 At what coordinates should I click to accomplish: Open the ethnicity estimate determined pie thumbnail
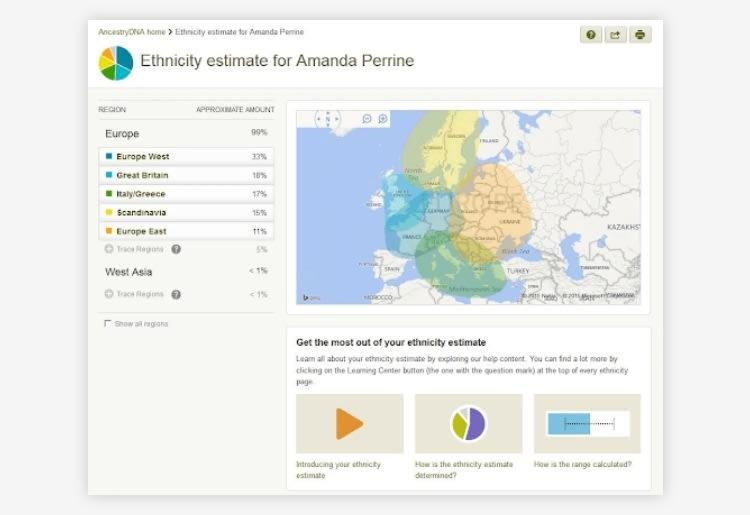point(468,424)
